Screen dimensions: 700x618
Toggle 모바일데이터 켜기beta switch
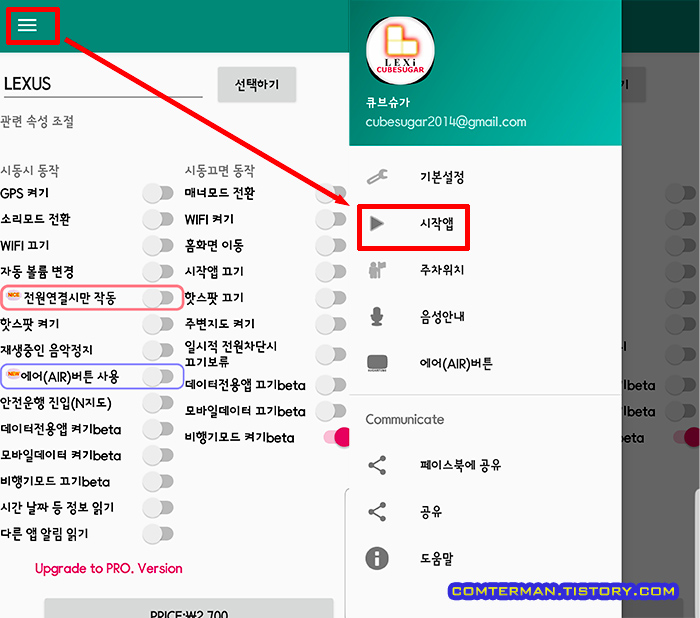click(158, 455)
